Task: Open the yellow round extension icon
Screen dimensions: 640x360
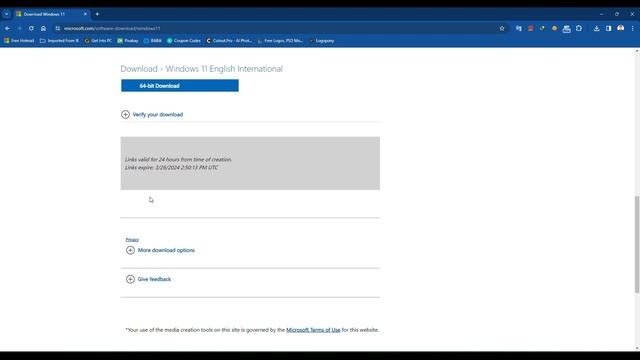Action: (x=554, y=29)
